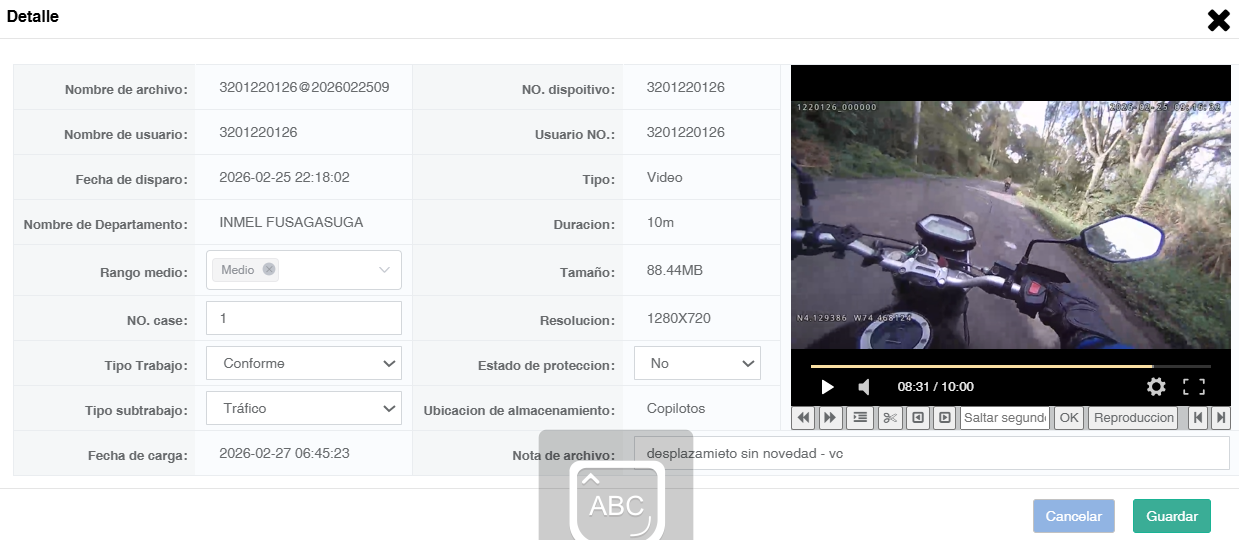Remove the Medio tag

(269, 269)
